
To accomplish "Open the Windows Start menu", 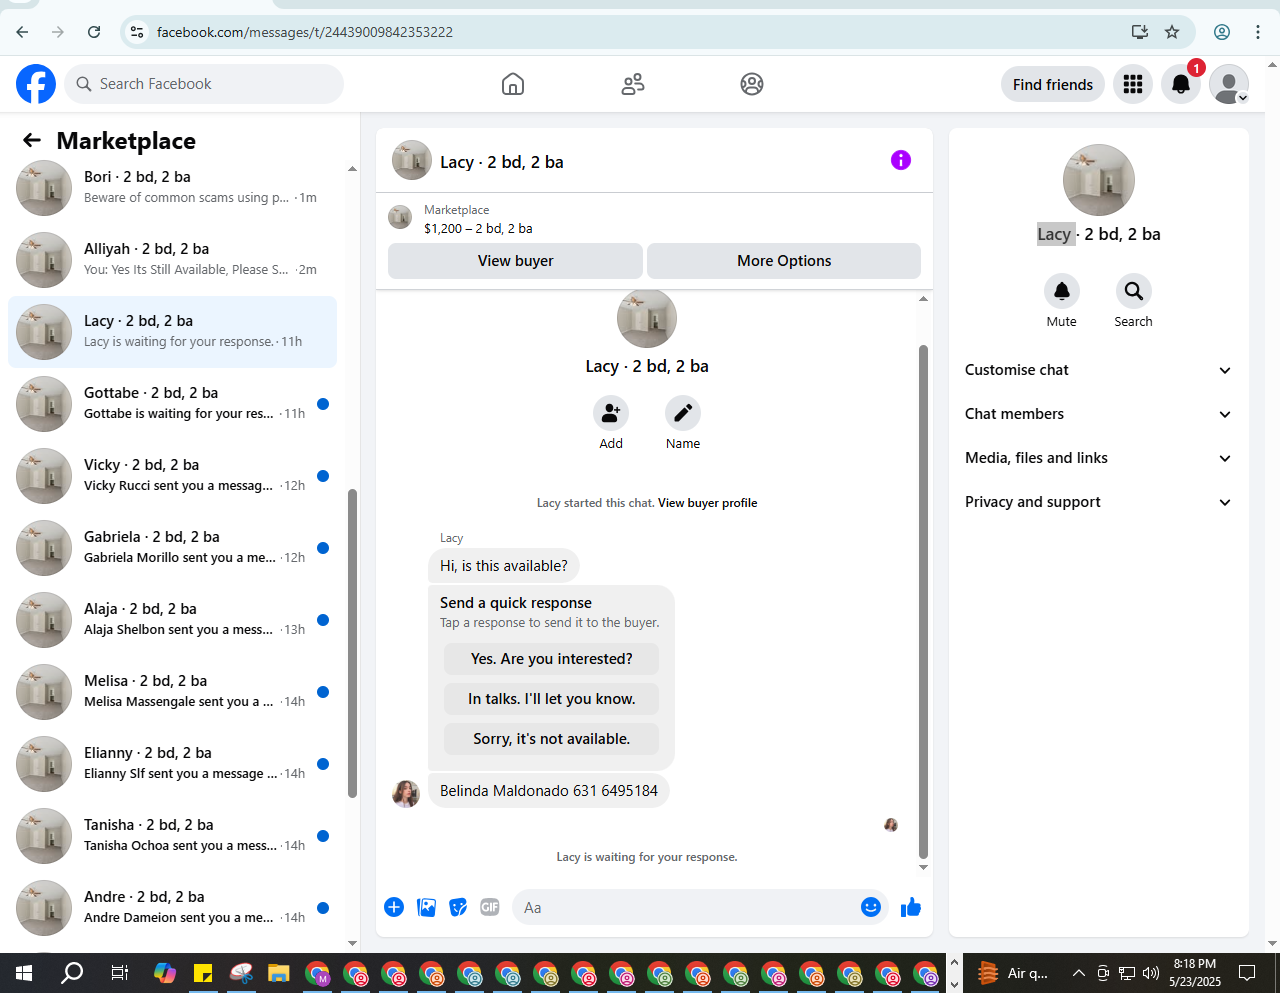I will pyautogui.click(x=24, y=972).
